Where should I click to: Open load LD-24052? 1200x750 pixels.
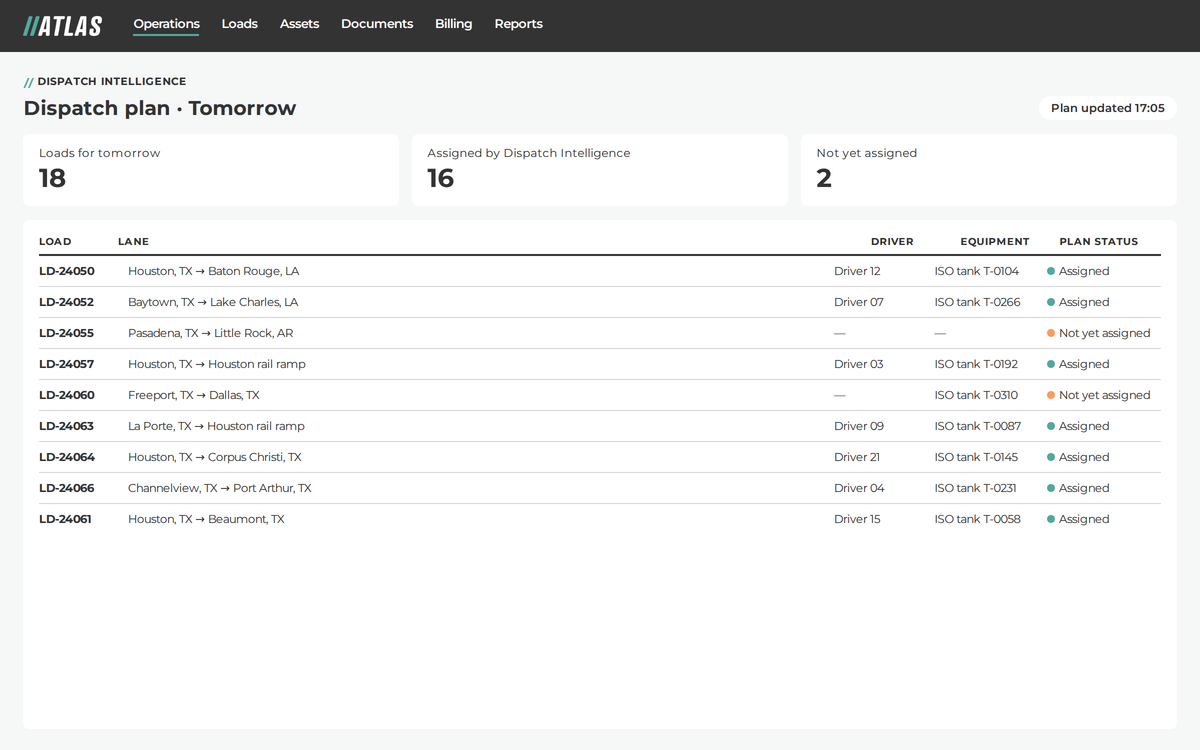67,302
